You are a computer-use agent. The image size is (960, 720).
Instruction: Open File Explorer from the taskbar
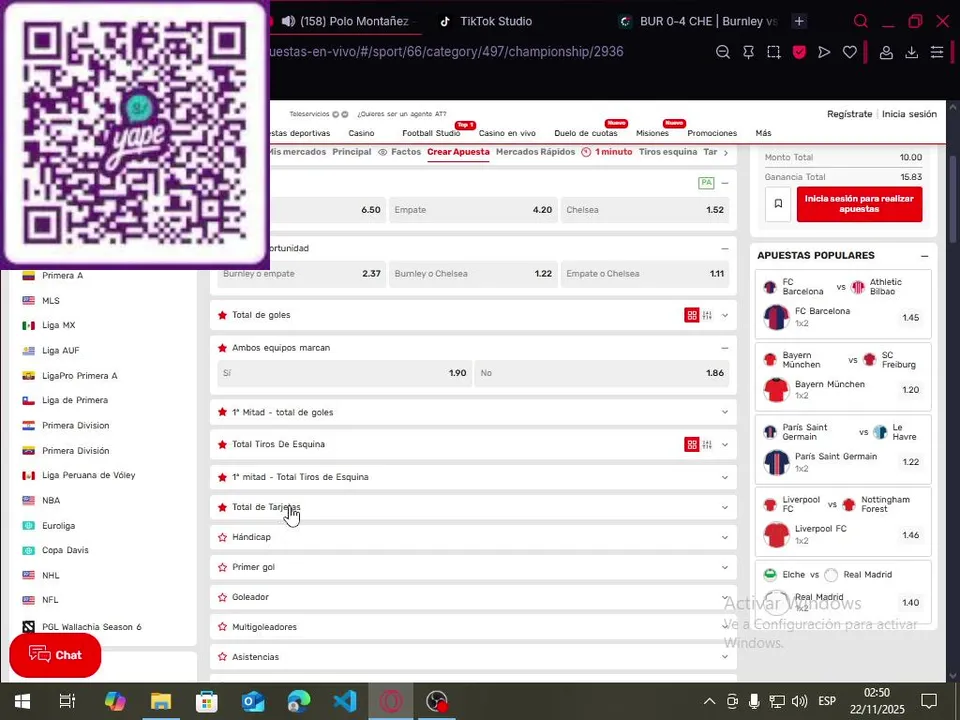tap(161, 700)
